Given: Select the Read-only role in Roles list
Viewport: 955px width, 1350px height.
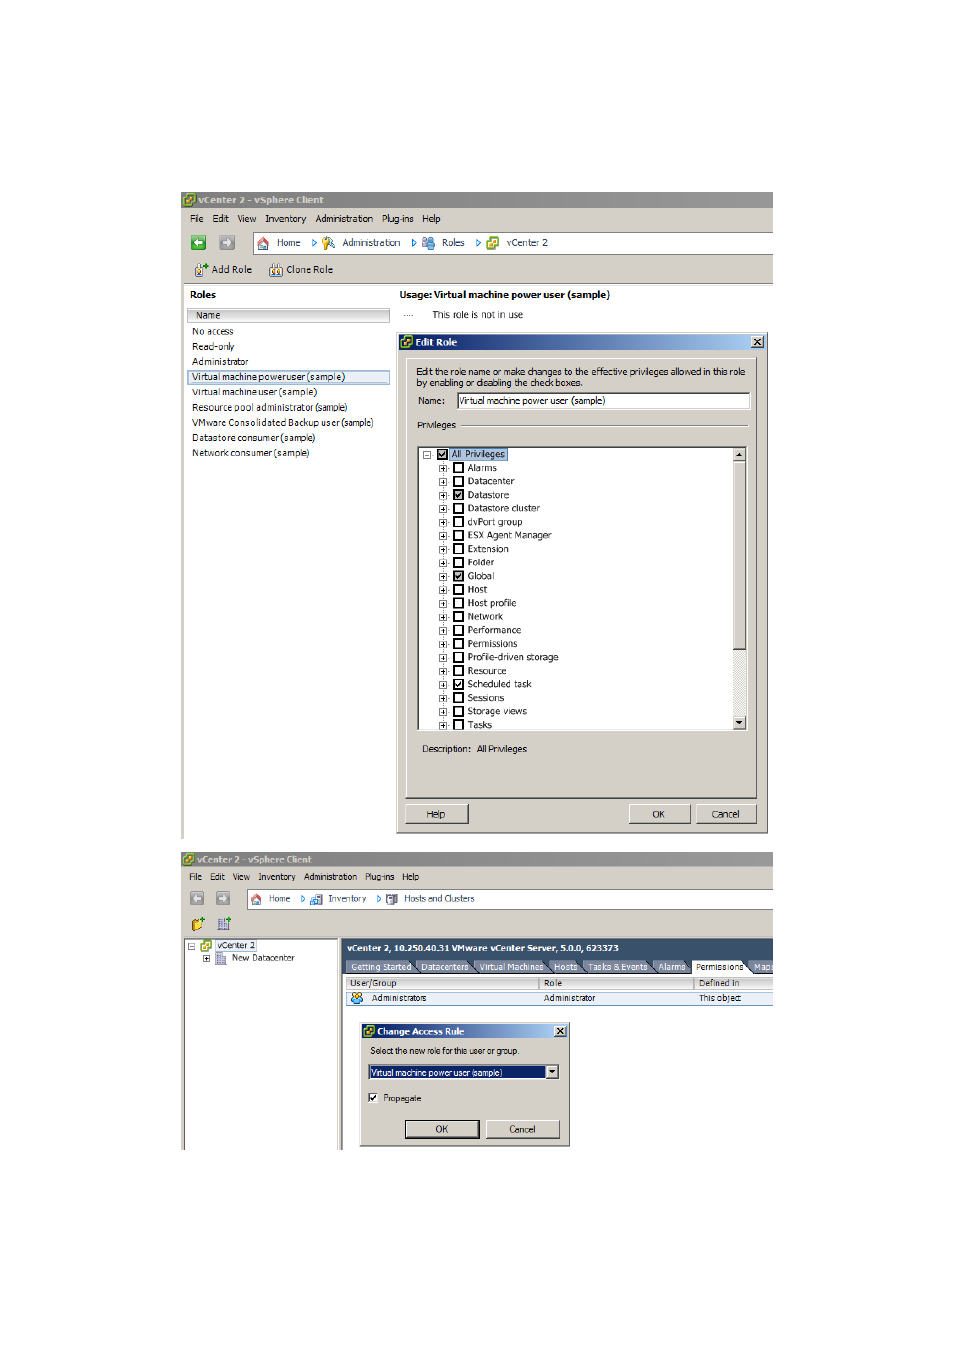Looking at the screenshot, I should tap(213, 347).
